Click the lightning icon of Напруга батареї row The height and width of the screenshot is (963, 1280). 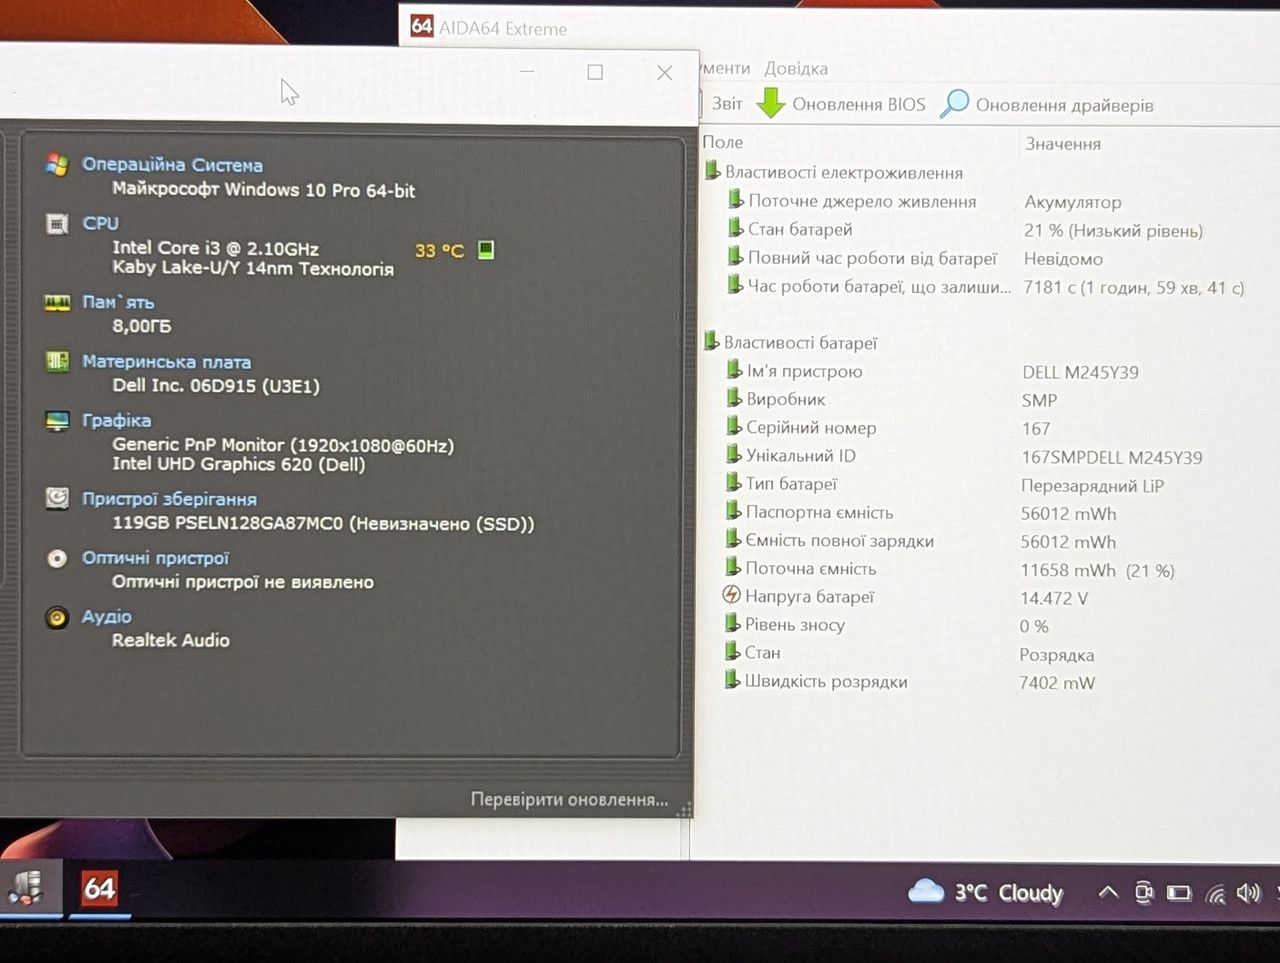coord(732,595)
